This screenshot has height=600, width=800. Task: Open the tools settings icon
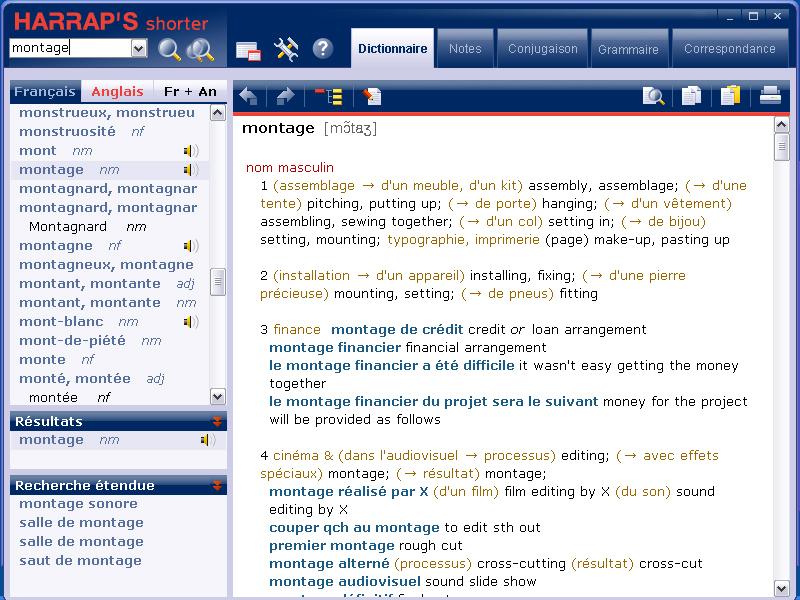(286, 49)
